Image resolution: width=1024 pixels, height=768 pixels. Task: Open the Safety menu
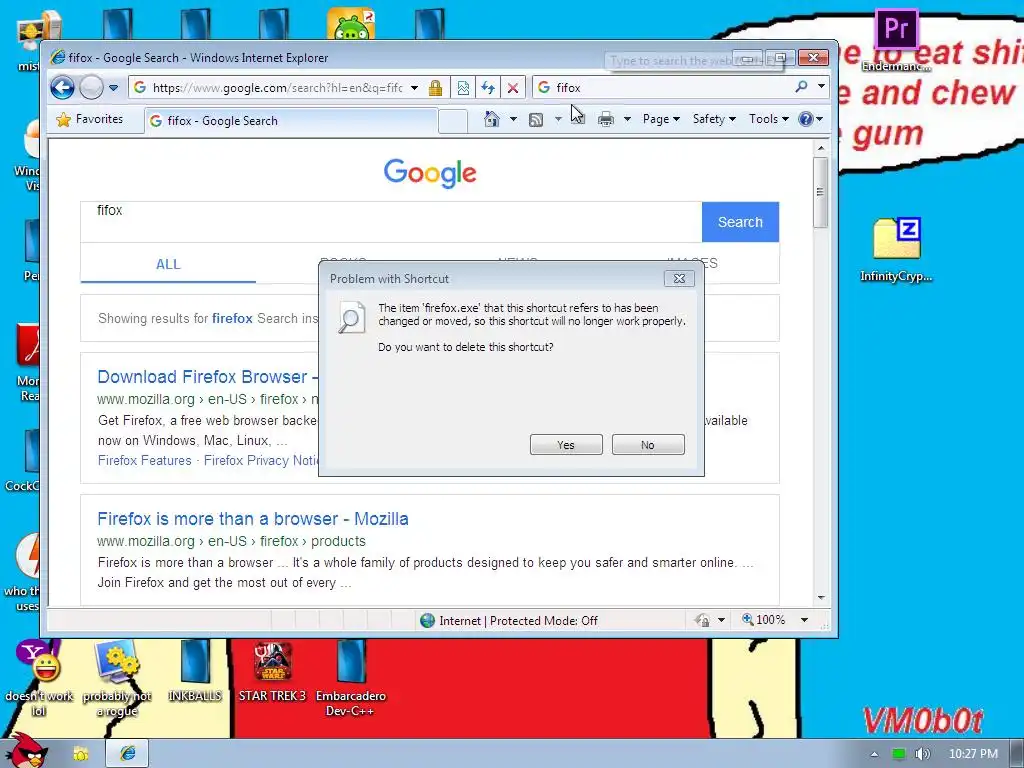tap(714, 119)
